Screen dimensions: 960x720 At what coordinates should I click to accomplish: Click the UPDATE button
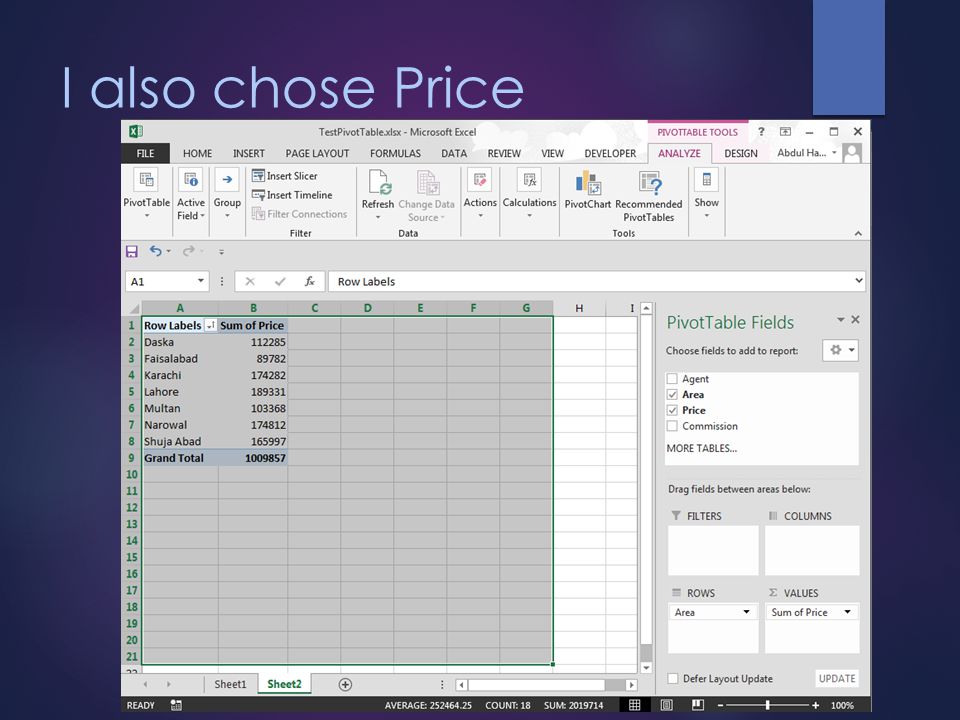coord(837,678)
